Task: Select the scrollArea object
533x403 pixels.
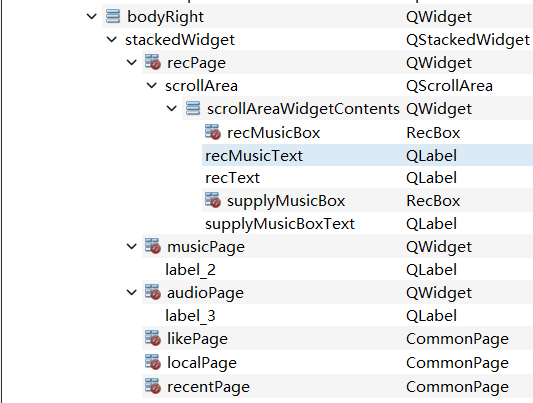Action: [x=201, y=86]
